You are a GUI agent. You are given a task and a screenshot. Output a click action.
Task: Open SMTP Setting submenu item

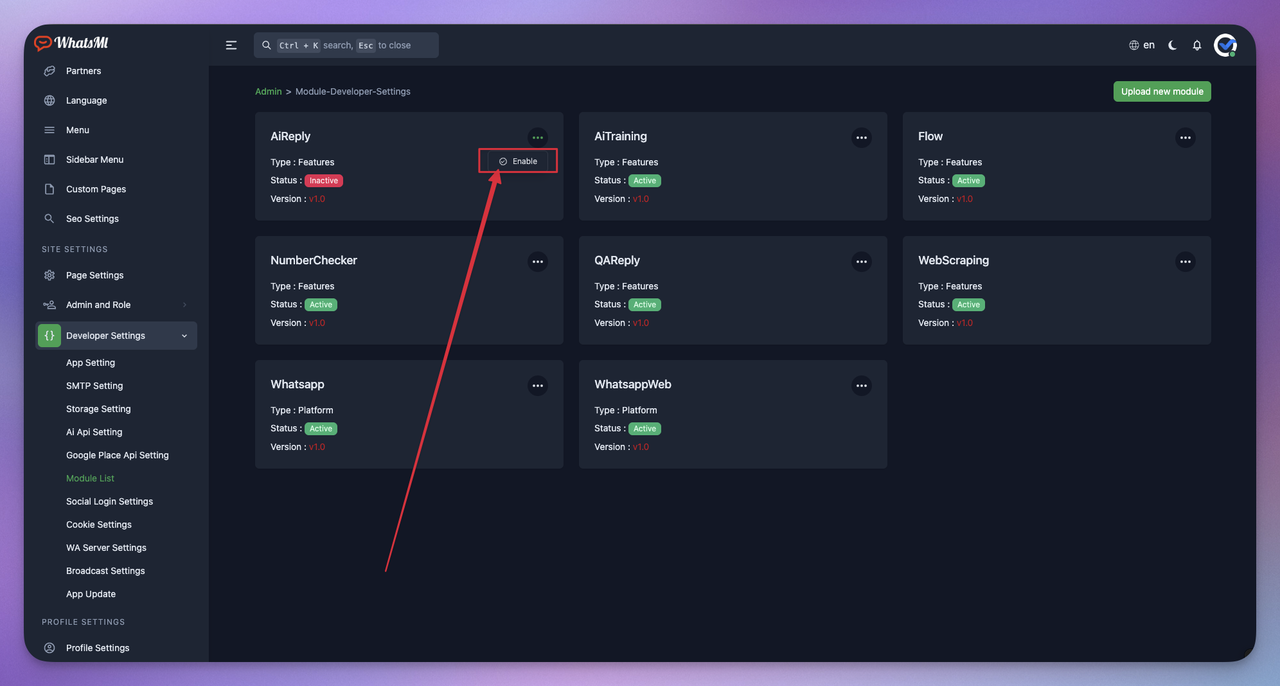(x=94, y=386)
